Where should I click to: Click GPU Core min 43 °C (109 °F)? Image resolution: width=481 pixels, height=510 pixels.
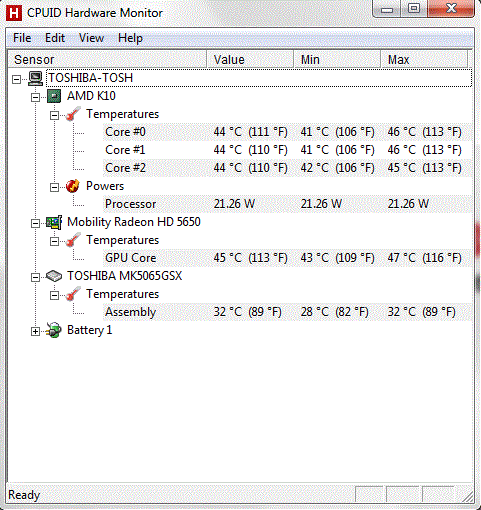coord(338,258)
